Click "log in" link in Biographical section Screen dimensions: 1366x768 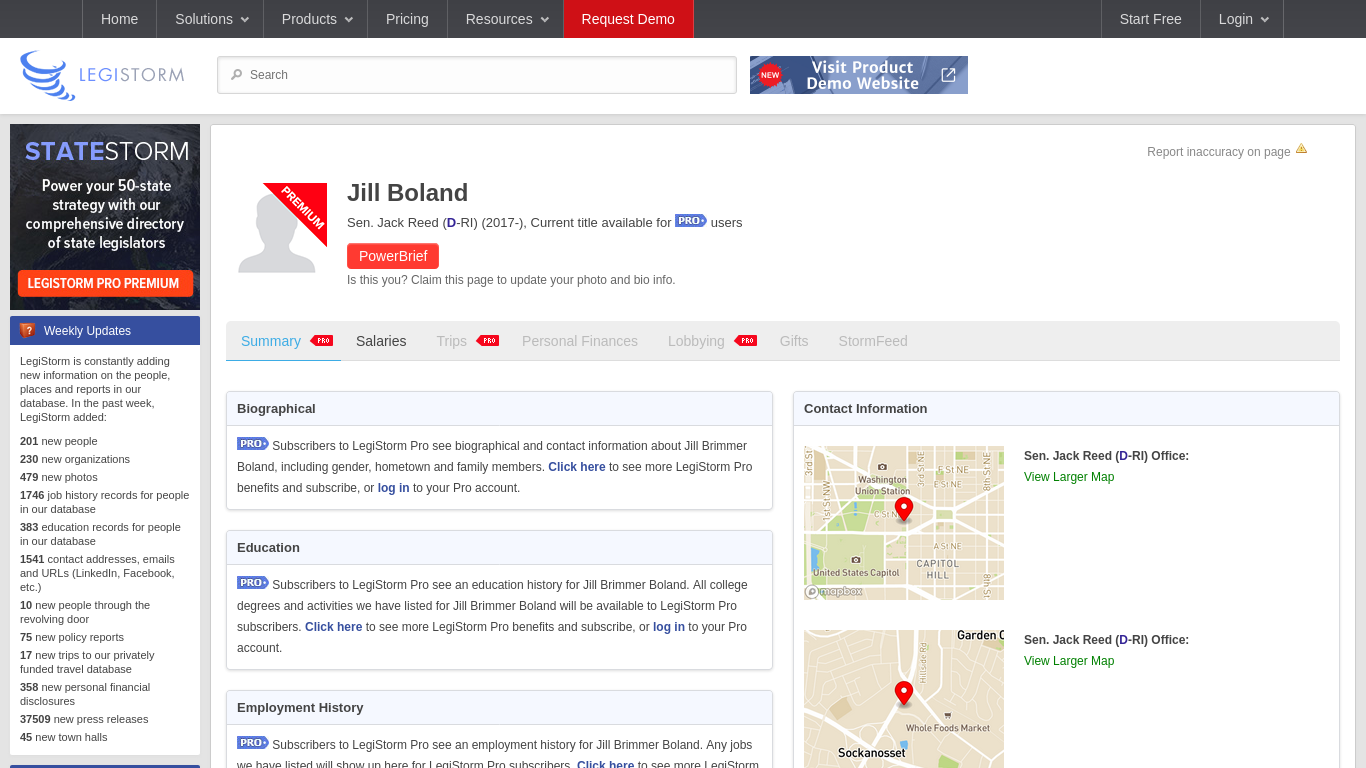pos(394,488)
